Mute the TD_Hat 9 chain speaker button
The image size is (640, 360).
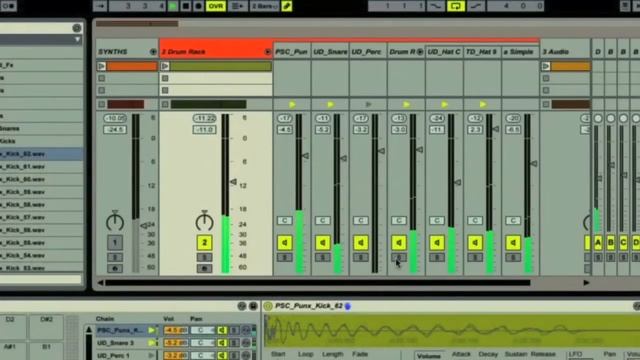475,242
